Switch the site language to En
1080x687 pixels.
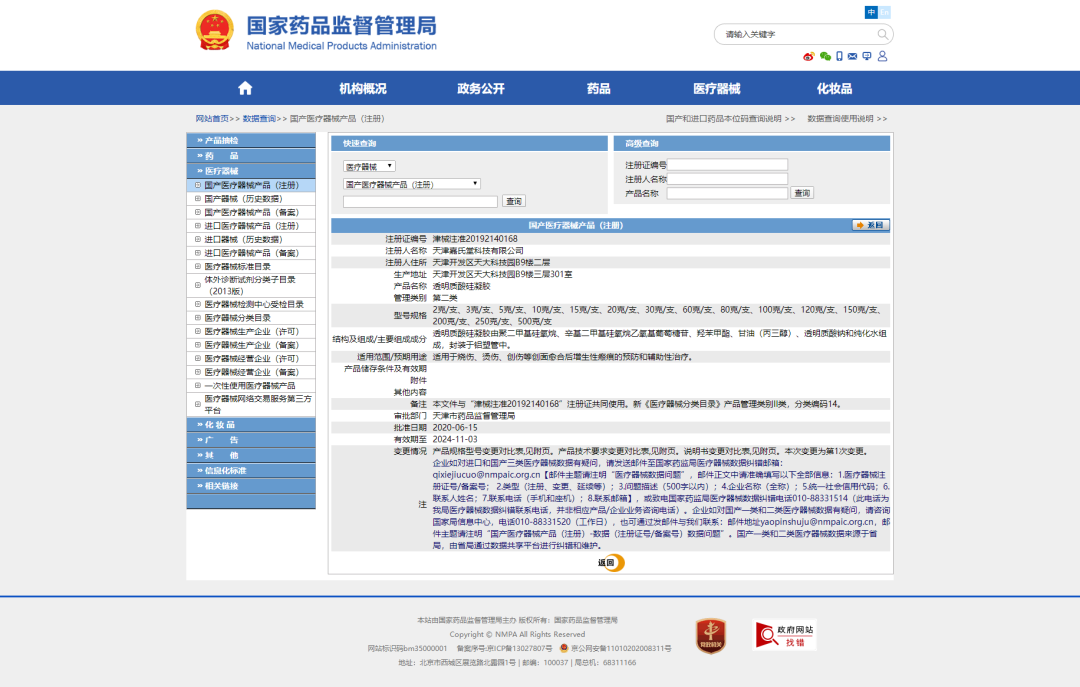884,12
